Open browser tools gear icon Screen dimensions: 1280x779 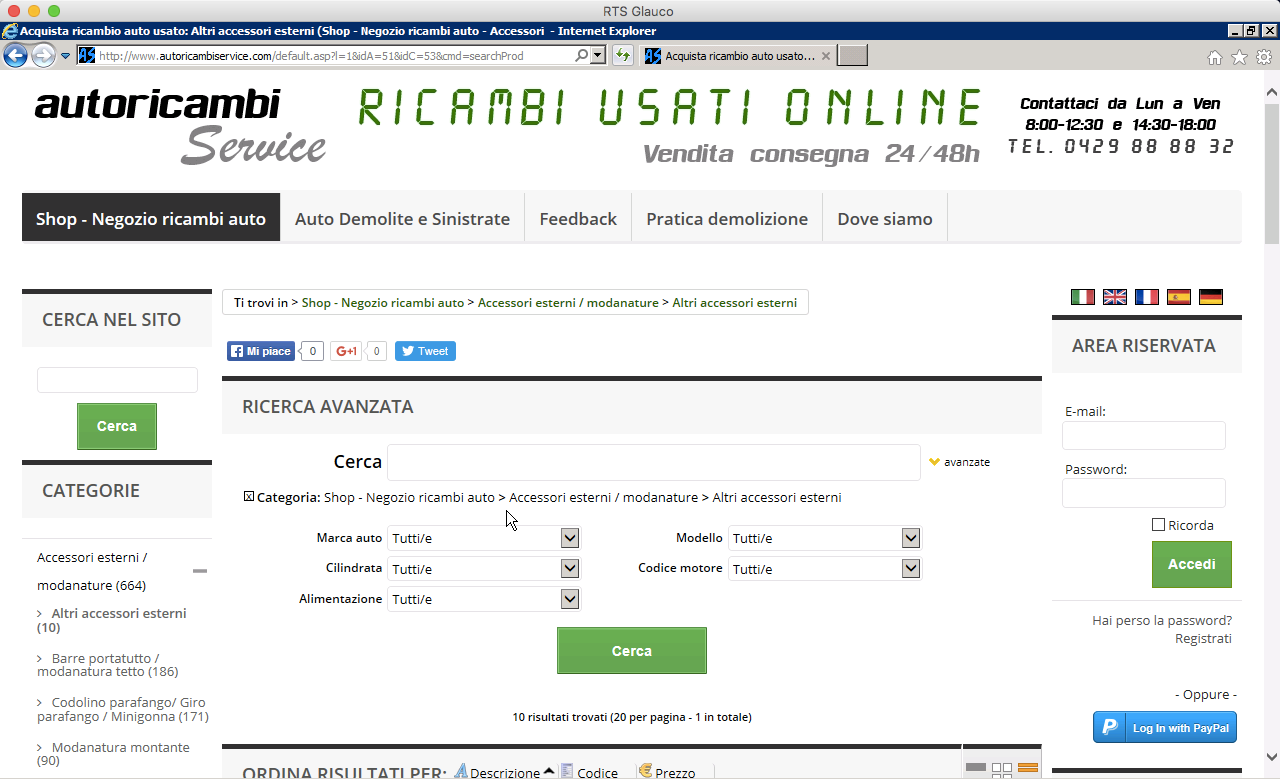coord(1264,57)
